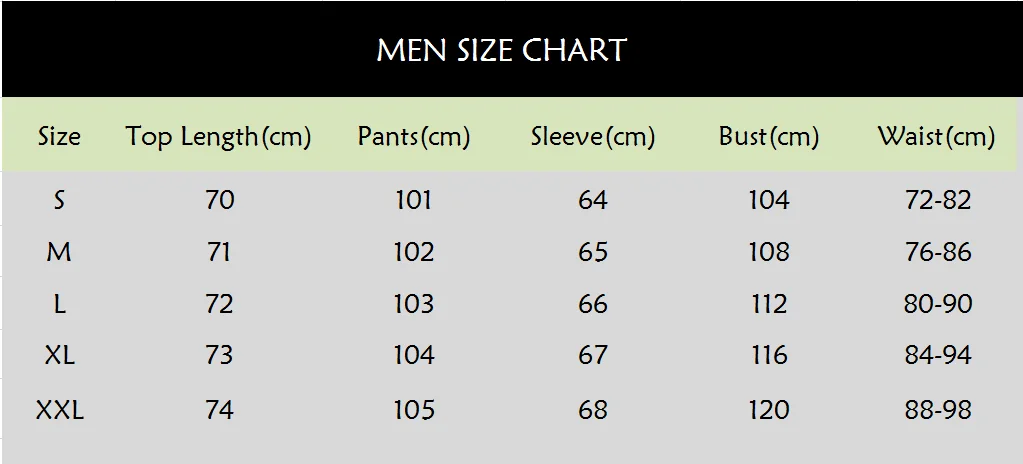This screenshot has width=1023, height=464.
Task: Select the waist range 88-98
Action: pos(938,410)
